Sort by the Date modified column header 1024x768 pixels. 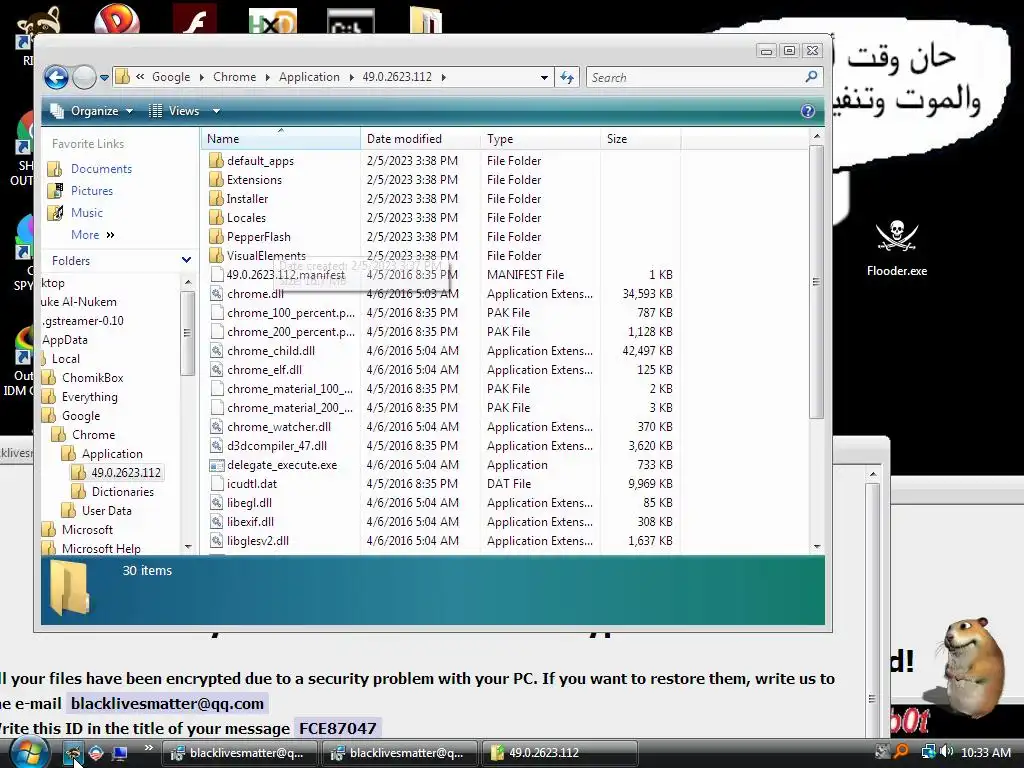[420, 138]
